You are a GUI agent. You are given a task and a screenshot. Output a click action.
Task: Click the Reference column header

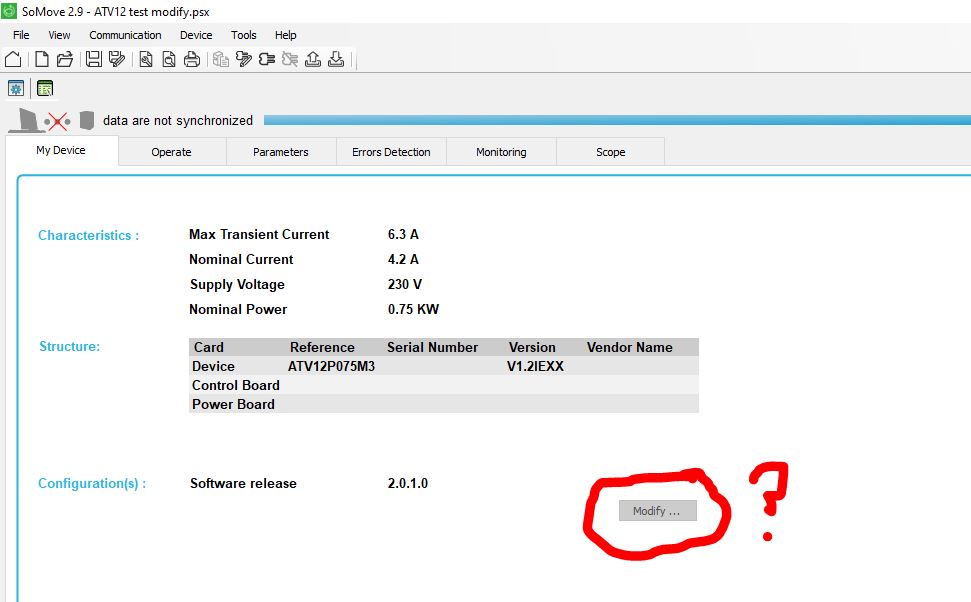(322, 347)
